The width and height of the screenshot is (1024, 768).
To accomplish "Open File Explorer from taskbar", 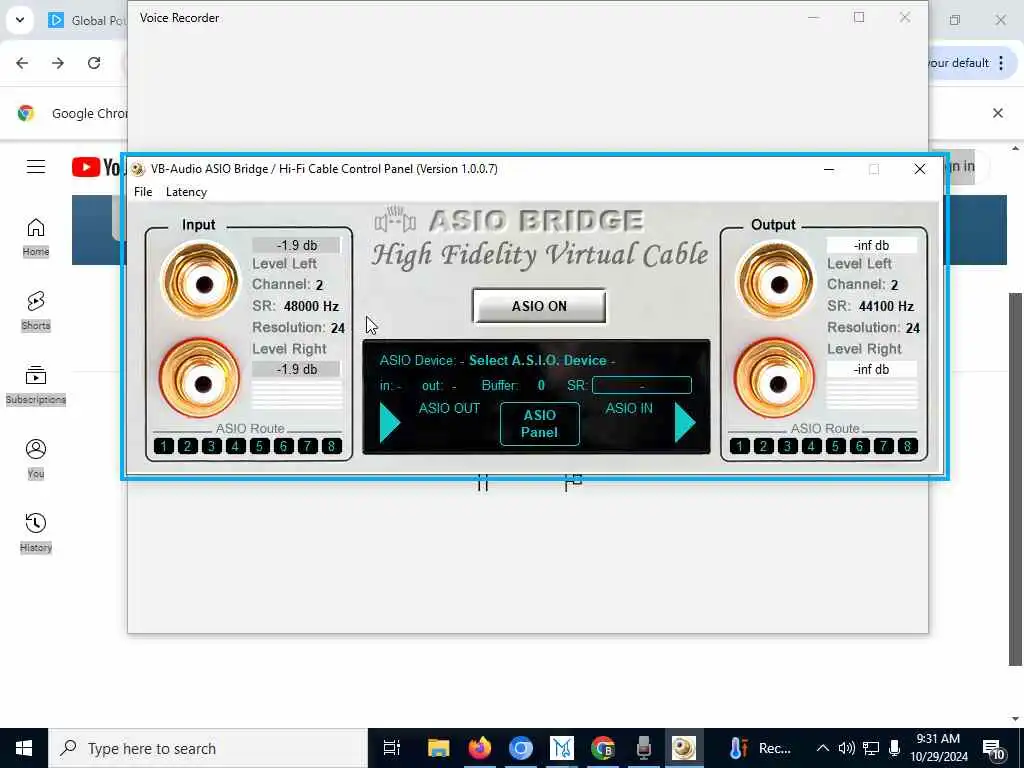I will pos(439,748).
